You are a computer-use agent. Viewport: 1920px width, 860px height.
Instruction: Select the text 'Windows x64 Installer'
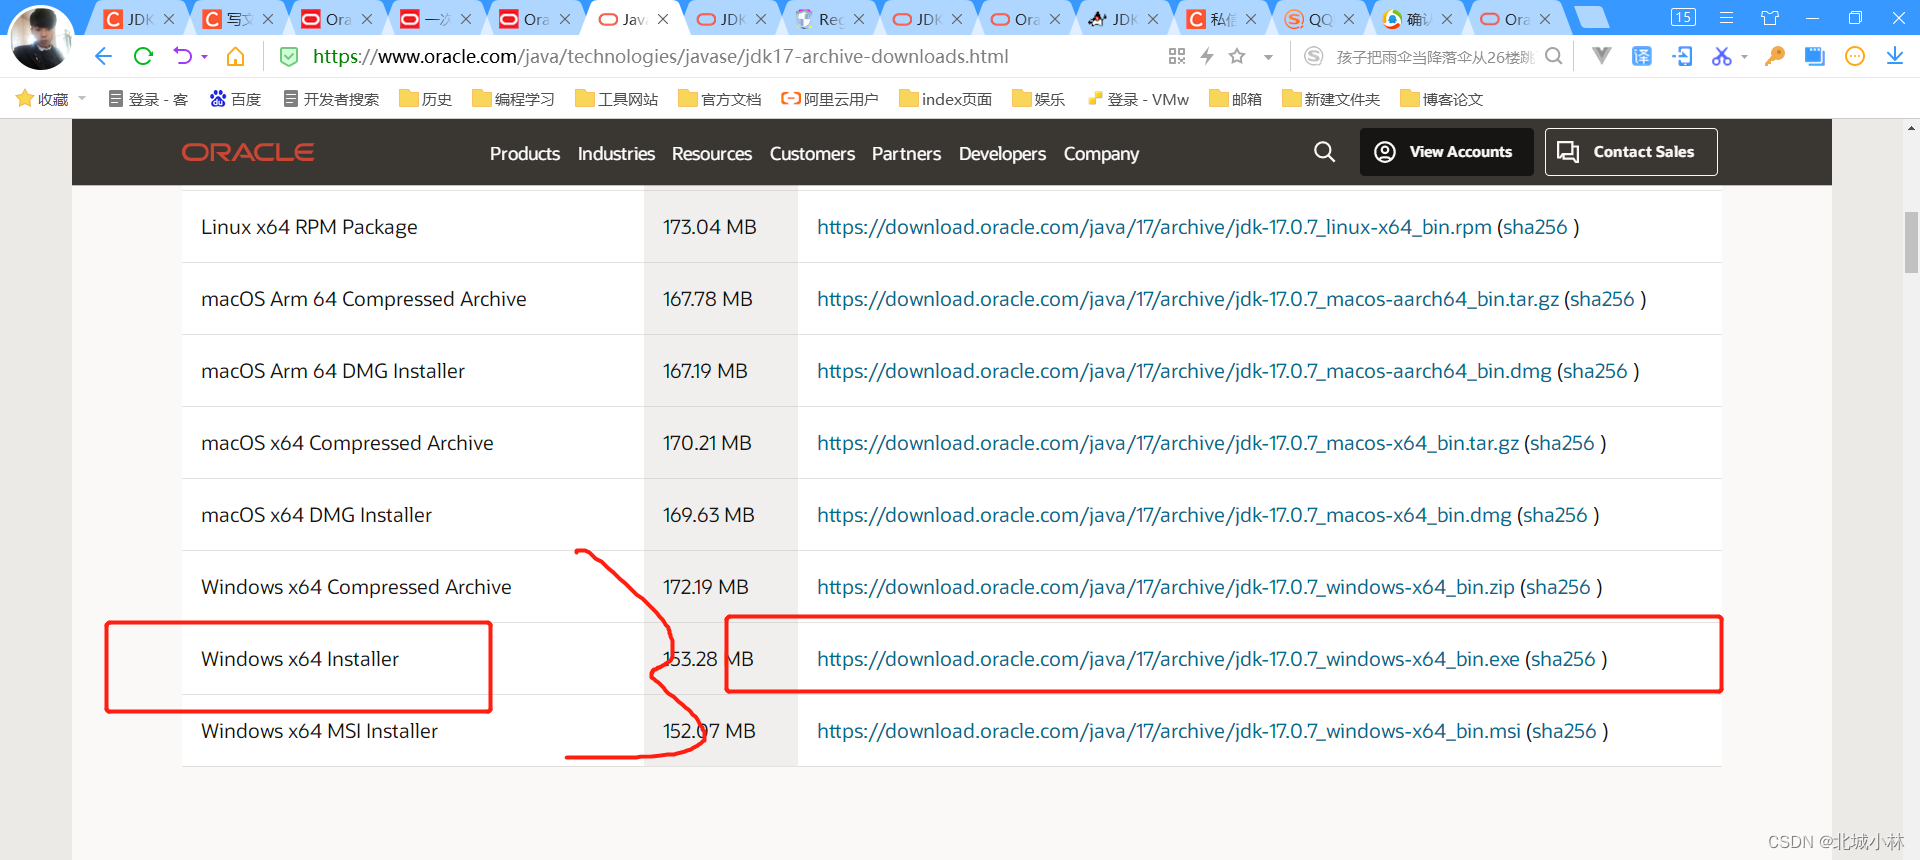[x=300, y=659]
